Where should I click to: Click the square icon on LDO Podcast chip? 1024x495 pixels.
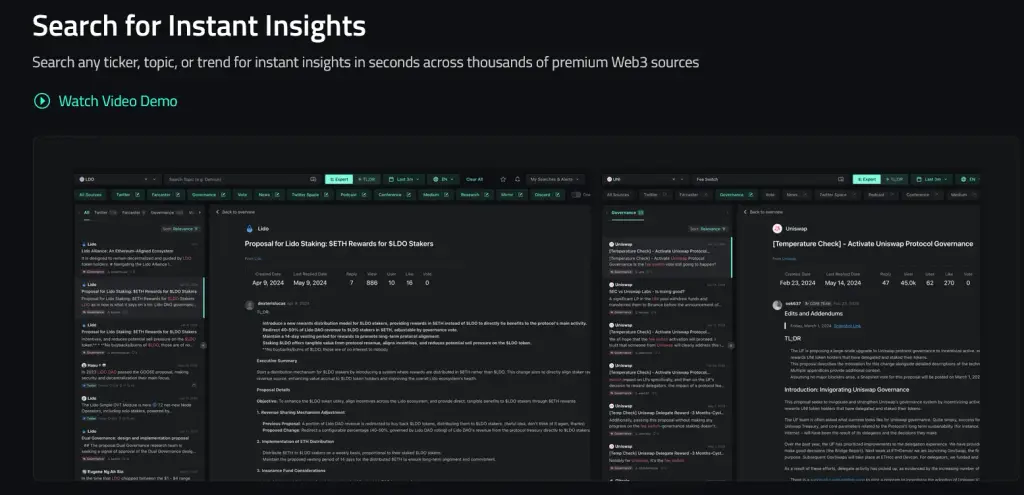364,195
